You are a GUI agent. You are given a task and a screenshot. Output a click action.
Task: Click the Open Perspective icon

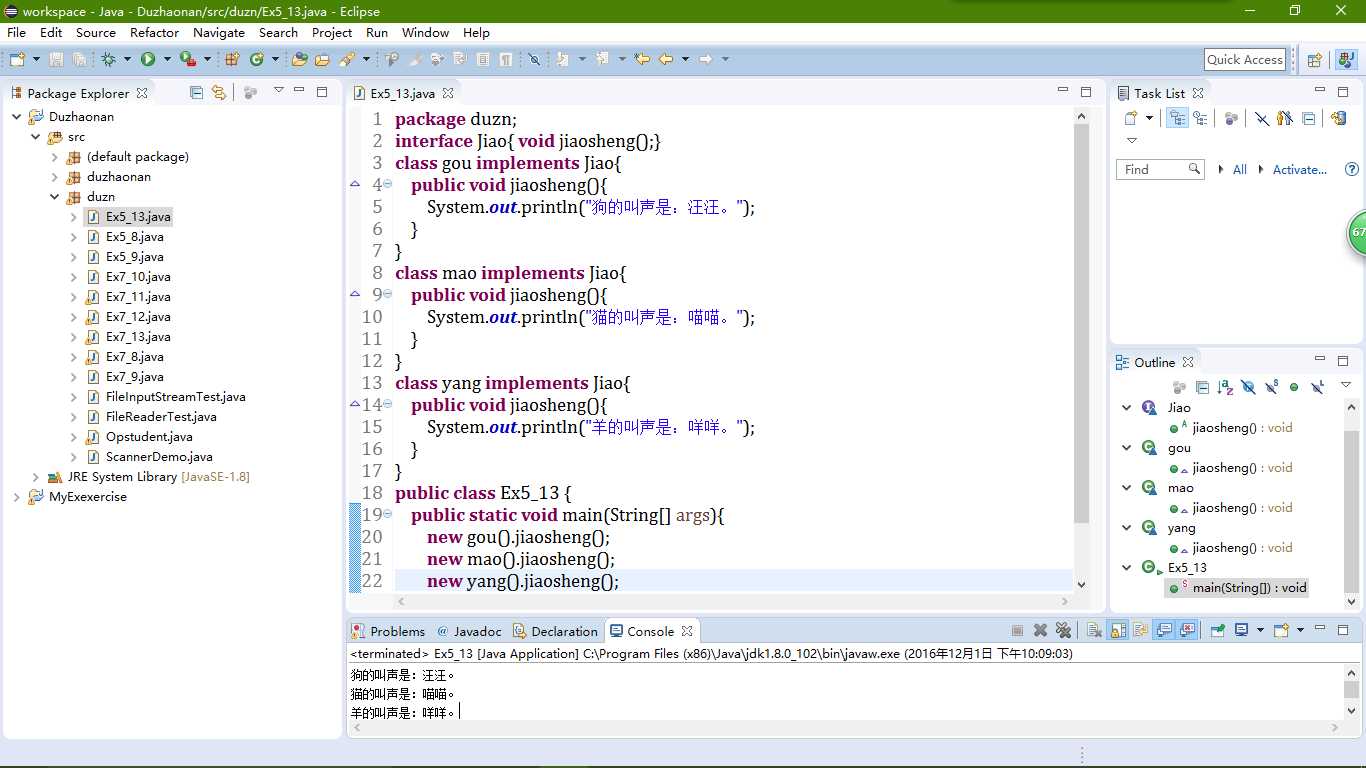tap(1315, 60)
